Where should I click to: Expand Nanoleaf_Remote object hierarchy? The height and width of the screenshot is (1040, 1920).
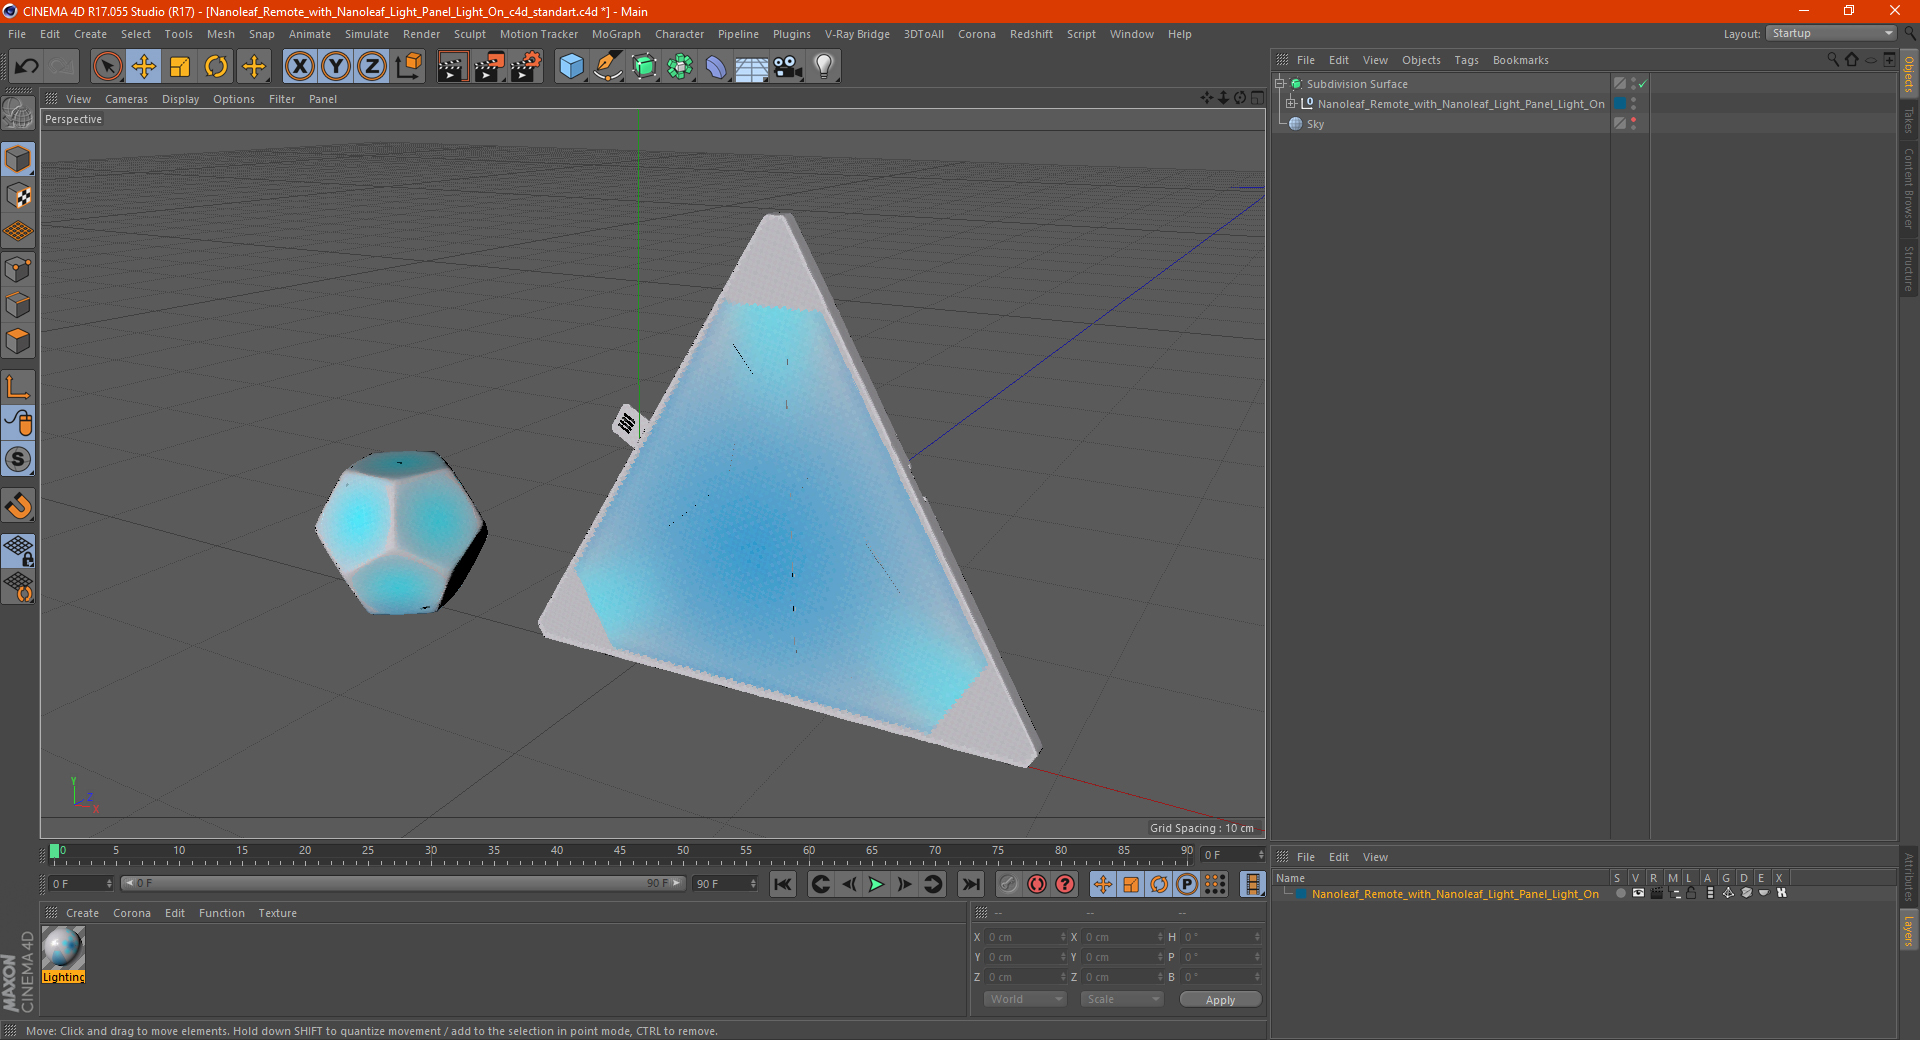pyautogui.click(x=1291, y=104)
